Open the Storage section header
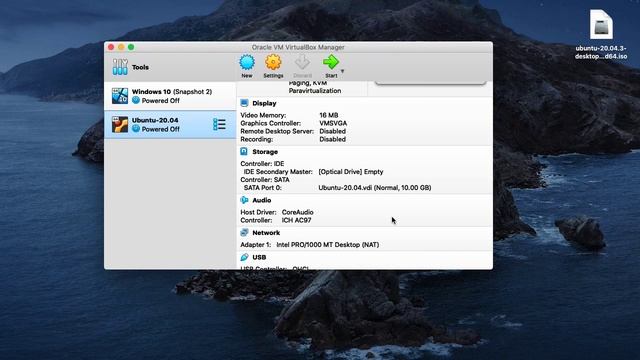640x360 pixels. click(265, 152)
